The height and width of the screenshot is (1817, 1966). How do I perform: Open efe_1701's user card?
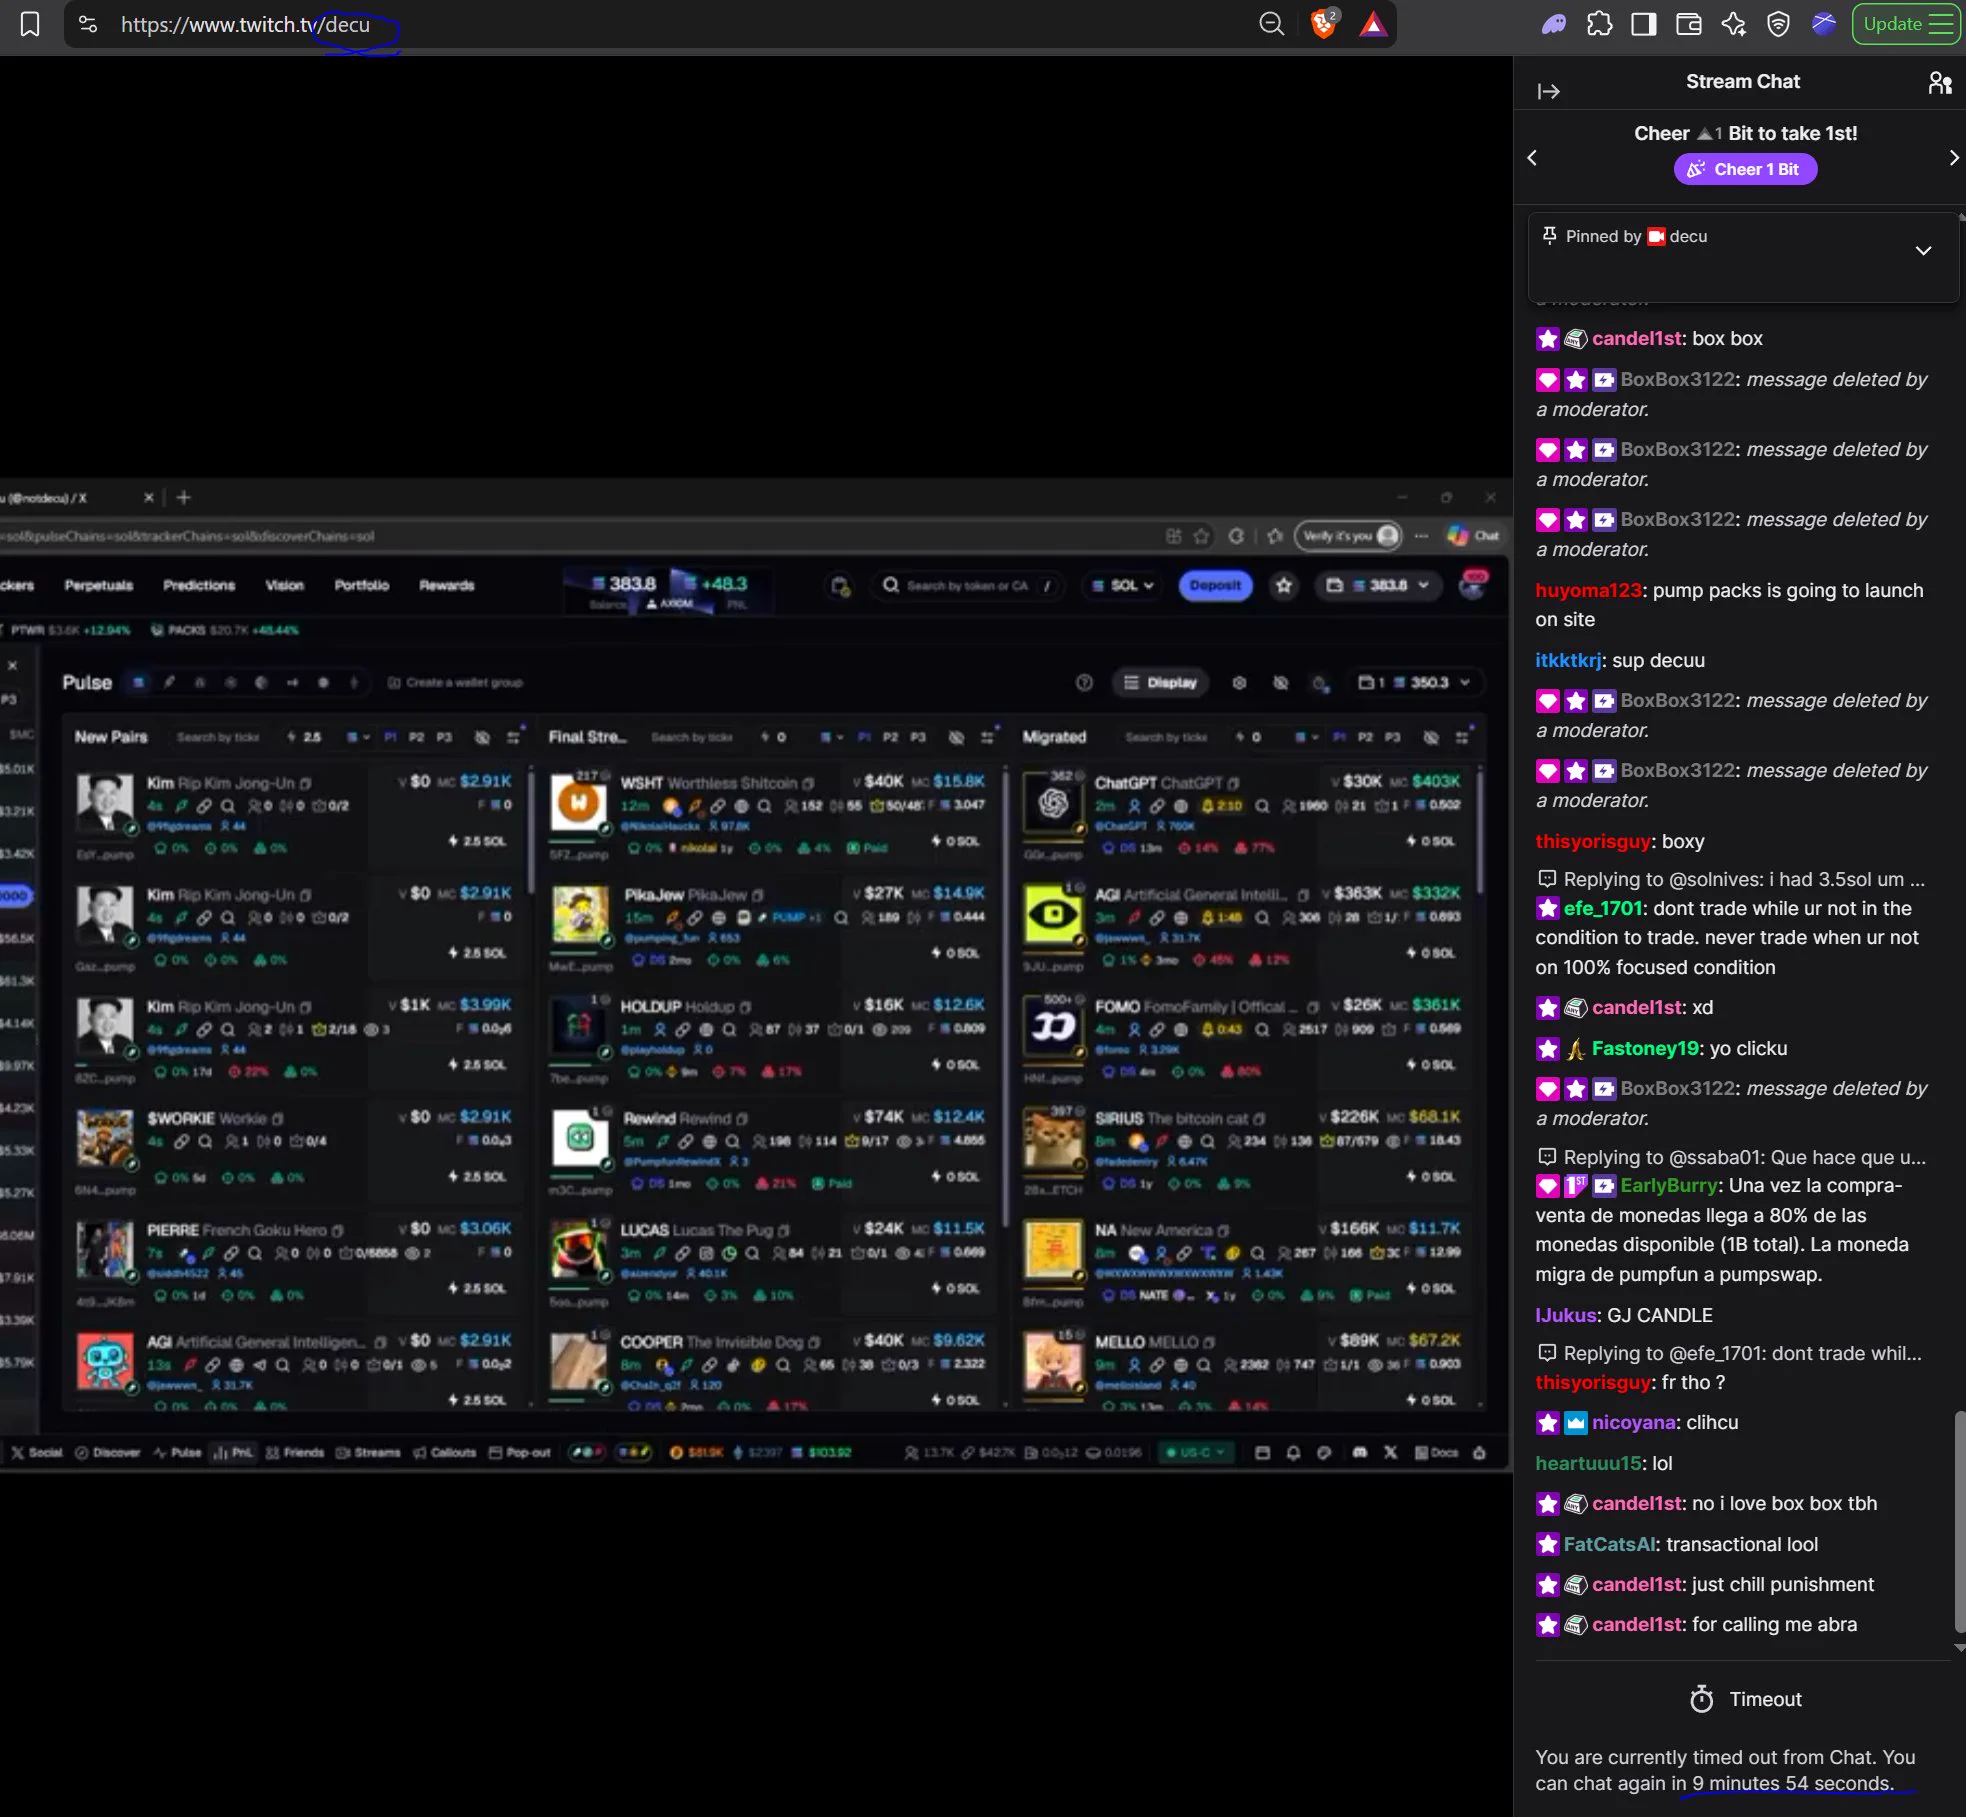click(x=1603, y=908)
